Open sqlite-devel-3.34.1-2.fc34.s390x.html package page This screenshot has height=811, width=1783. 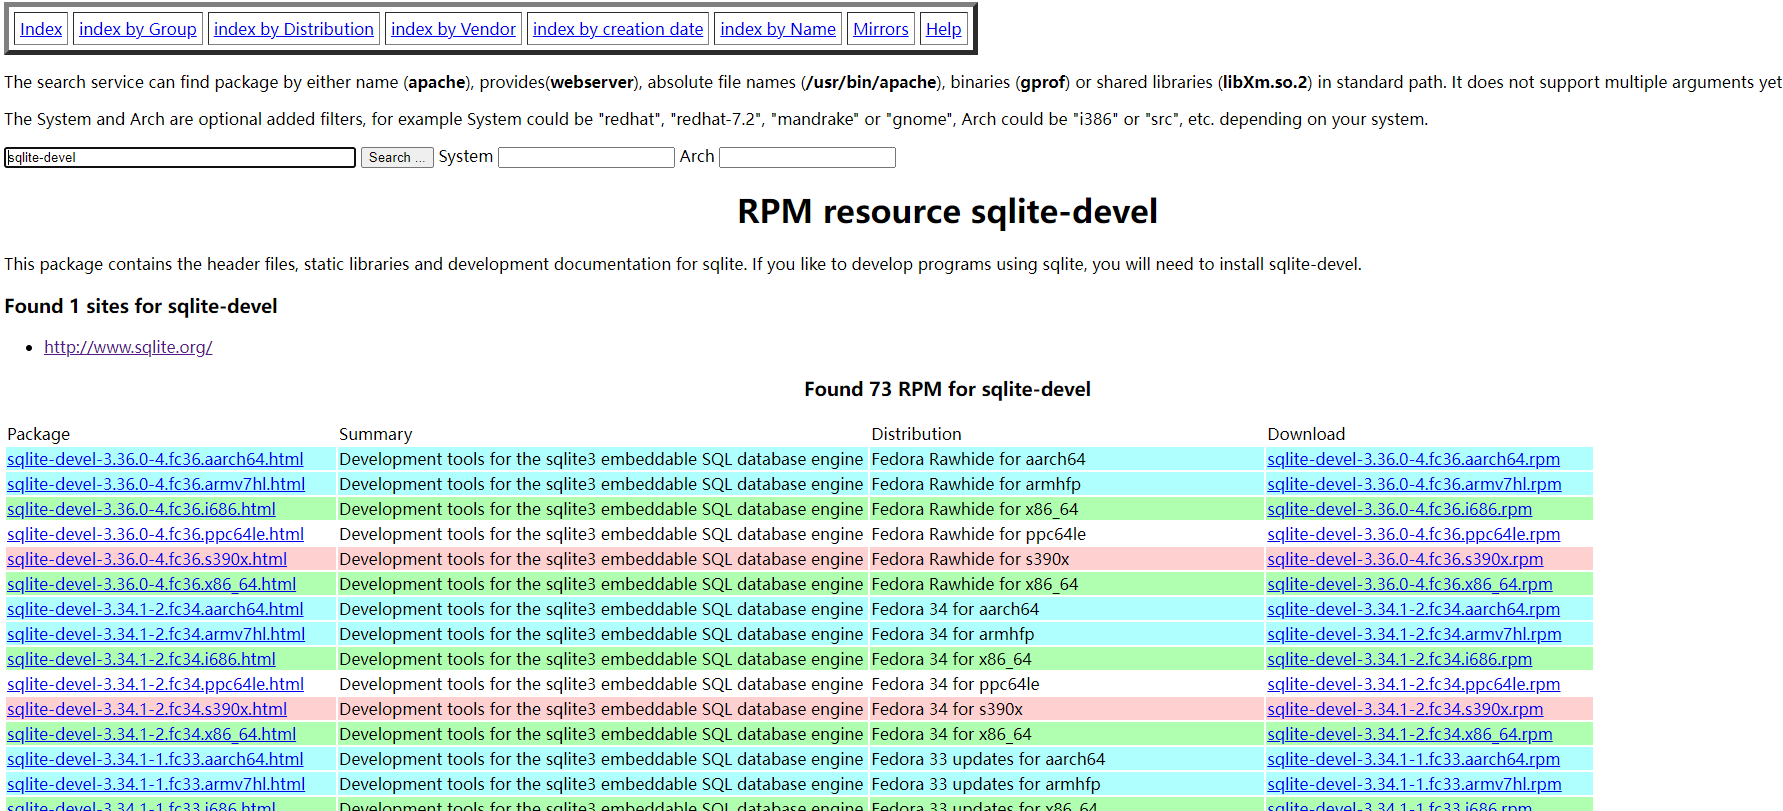click(x=147, y=709)
